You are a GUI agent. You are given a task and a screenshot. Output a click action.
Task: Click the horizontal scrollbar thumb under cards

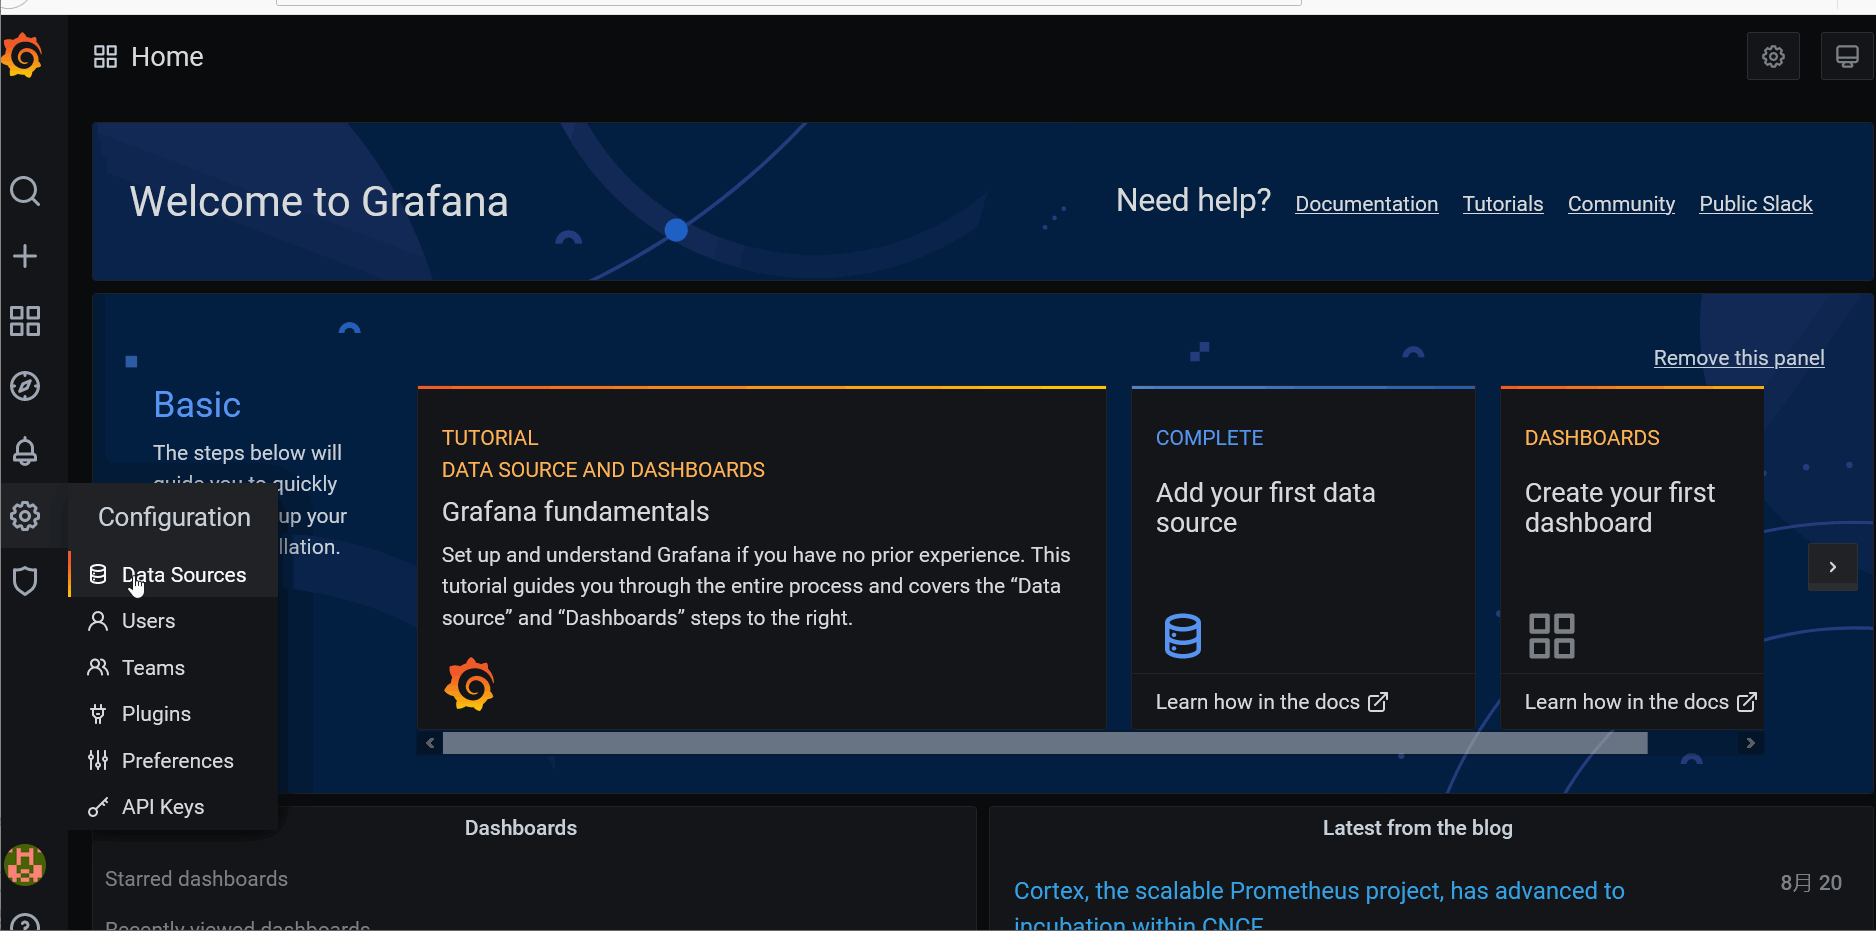click(1045, 743)
